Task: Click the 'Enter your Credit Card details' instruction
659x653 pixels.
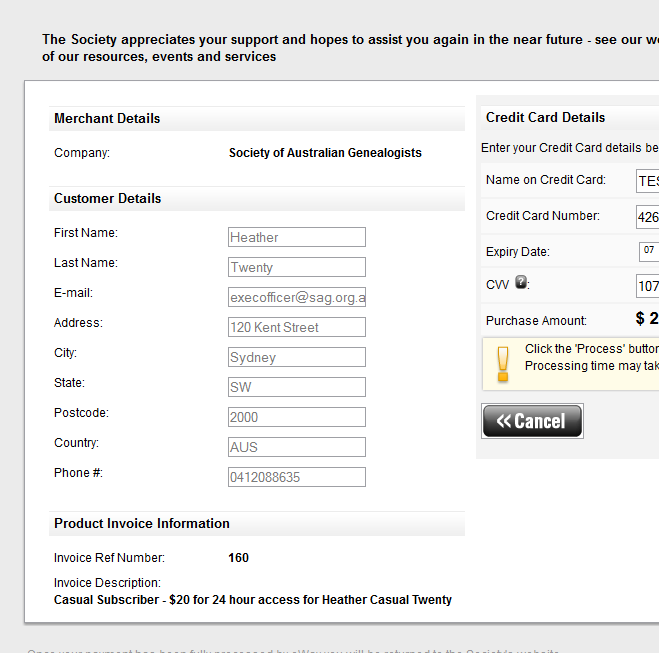Action: pyautogui.click(x=570, y=148)
